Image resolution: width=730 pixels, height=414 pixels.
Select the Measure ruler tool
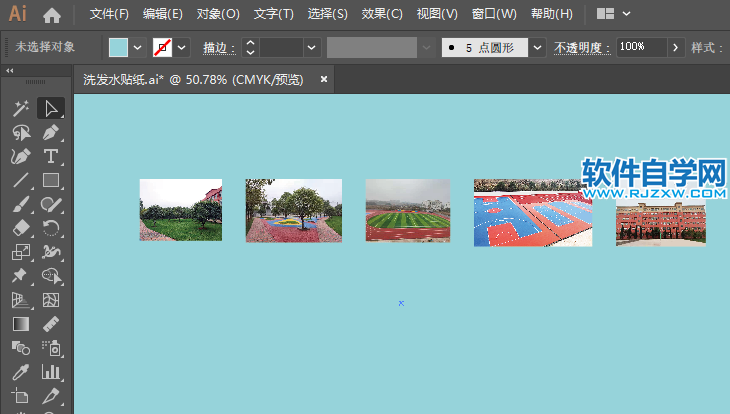click(x=51, y=324)
